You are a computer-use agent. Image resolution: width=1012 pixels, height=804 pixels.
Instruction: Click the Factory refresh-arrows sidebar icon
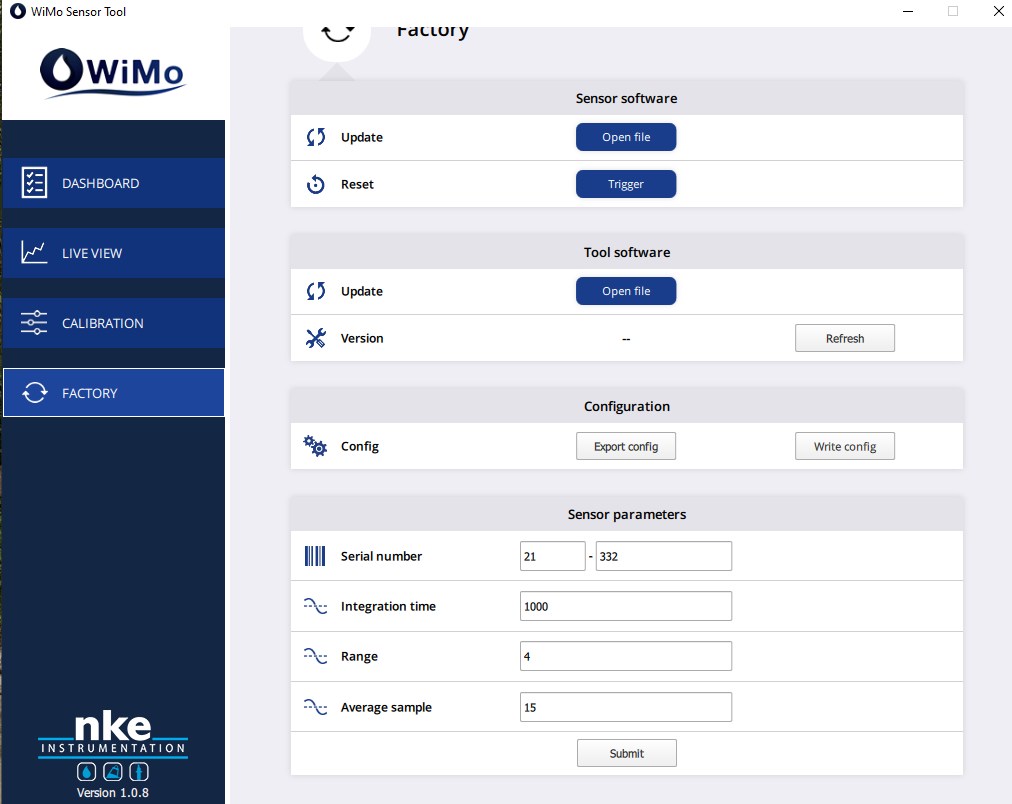[34, 392]
